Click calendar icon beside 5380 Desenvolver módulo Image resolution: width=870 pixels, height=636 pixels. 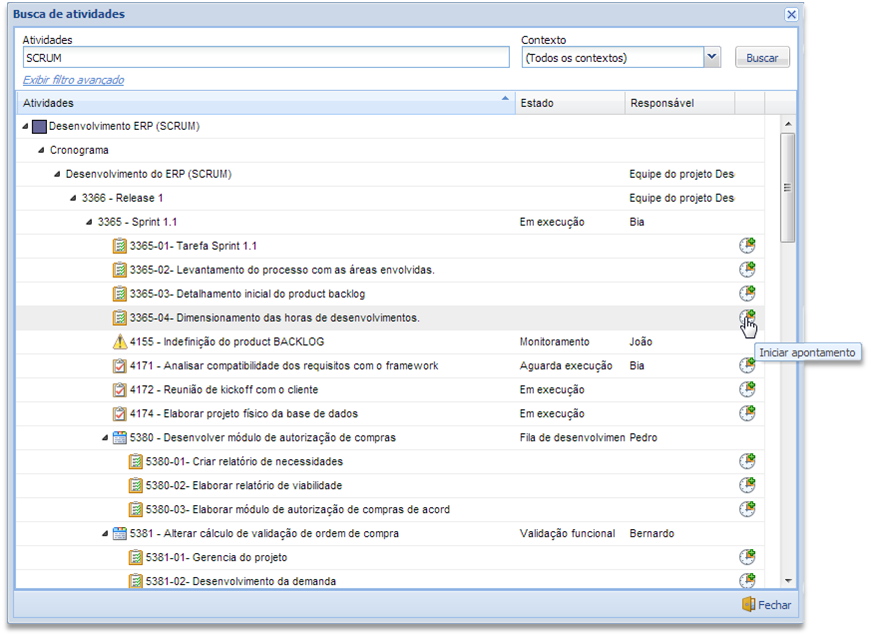point(119,437)
